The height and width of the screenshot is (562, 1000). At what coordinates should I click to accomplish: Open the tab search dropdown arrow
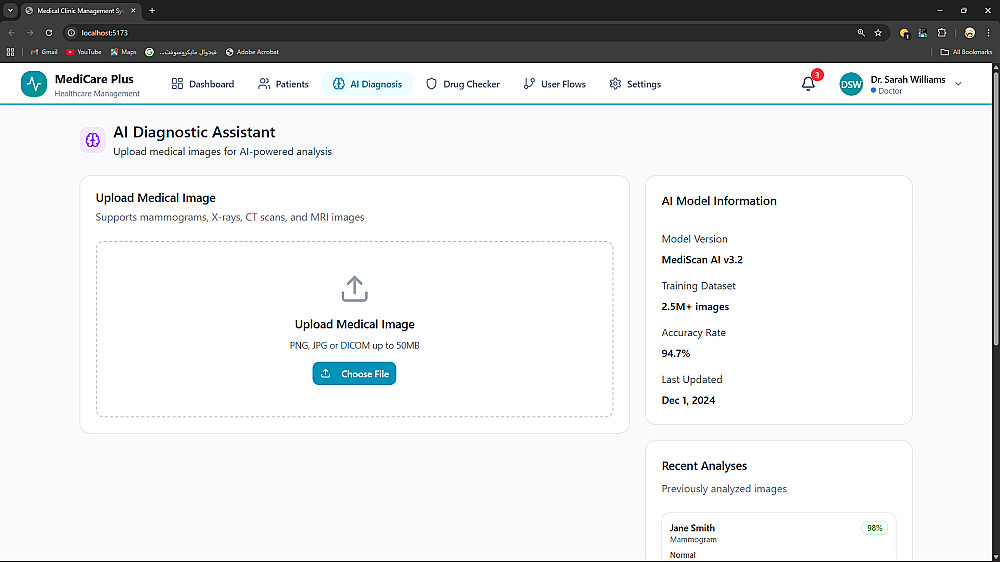point(10,10)
